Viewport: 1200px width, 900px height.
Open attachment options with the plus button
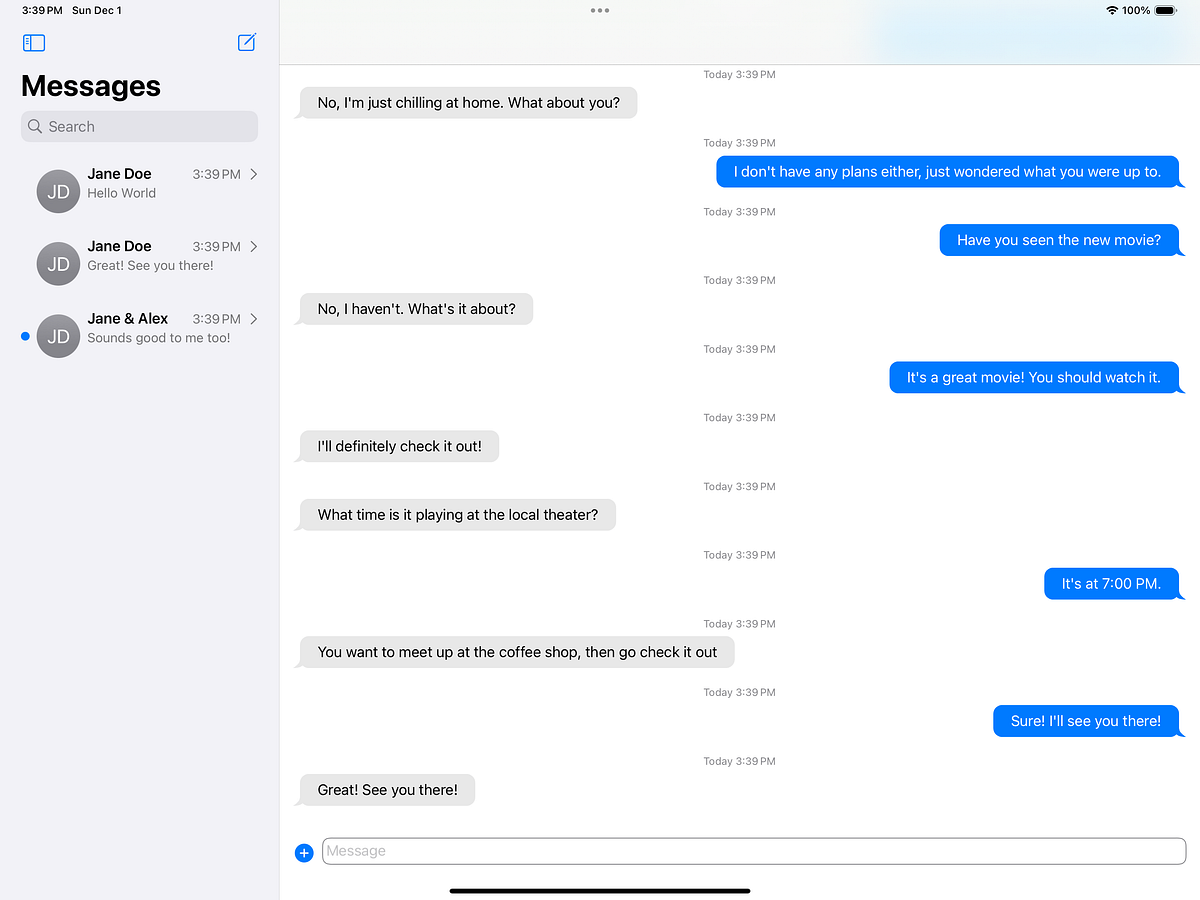coord(304,852)
